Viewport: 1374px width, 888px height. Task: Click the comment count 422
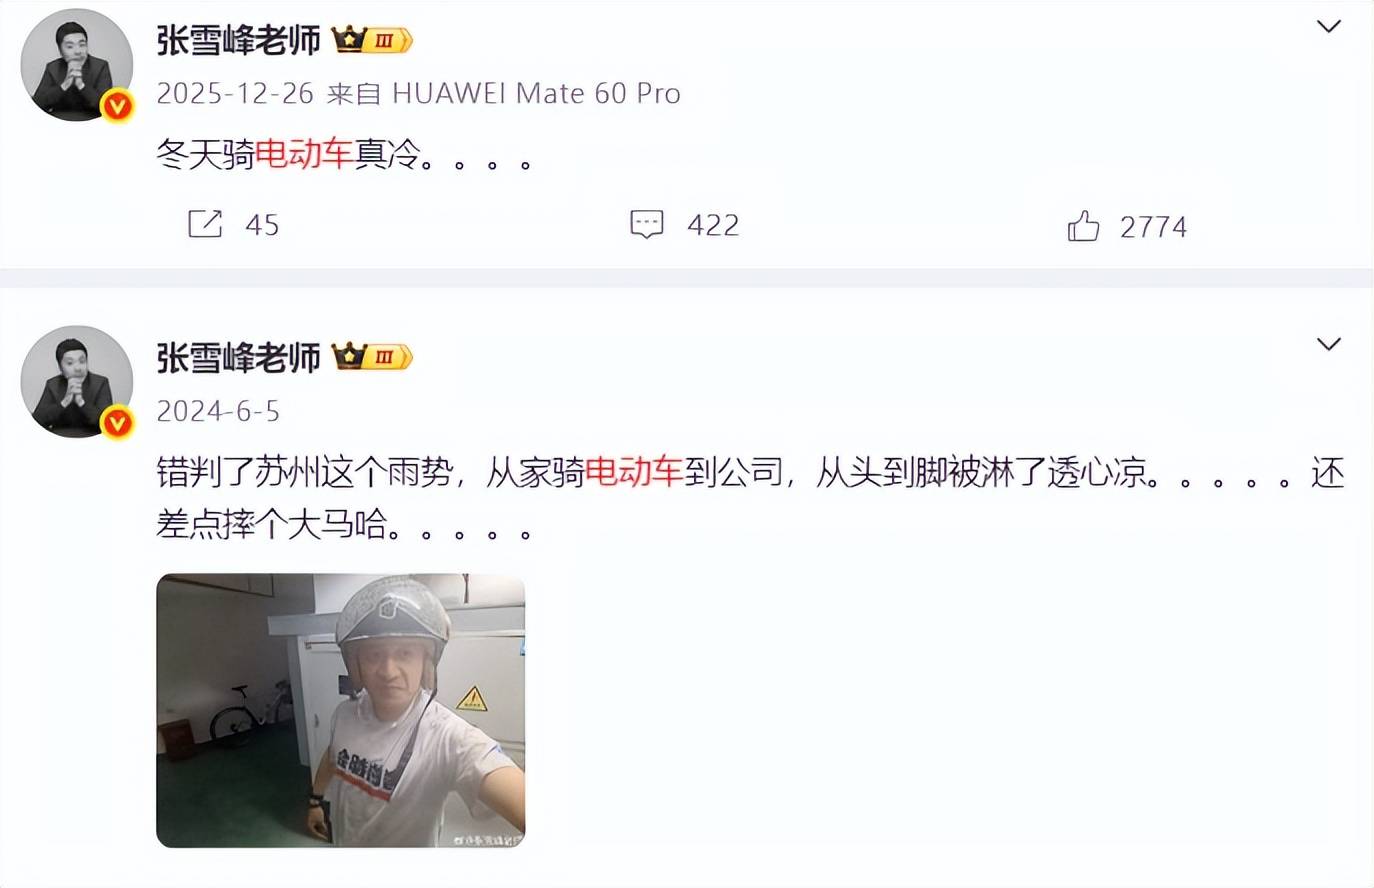(713, 225)
